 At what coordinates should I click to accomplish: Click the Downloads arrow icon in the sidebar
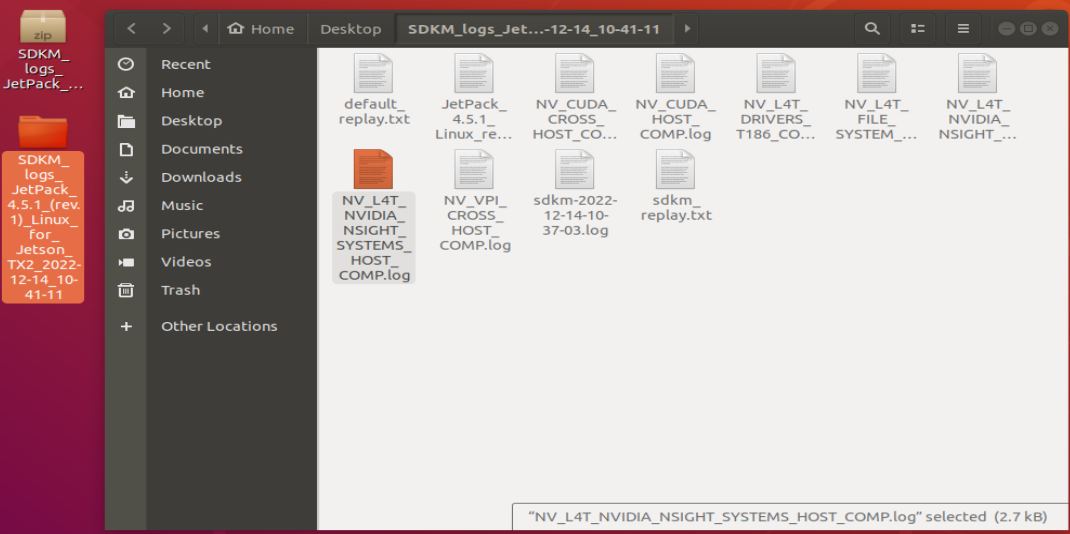(126, 177)
